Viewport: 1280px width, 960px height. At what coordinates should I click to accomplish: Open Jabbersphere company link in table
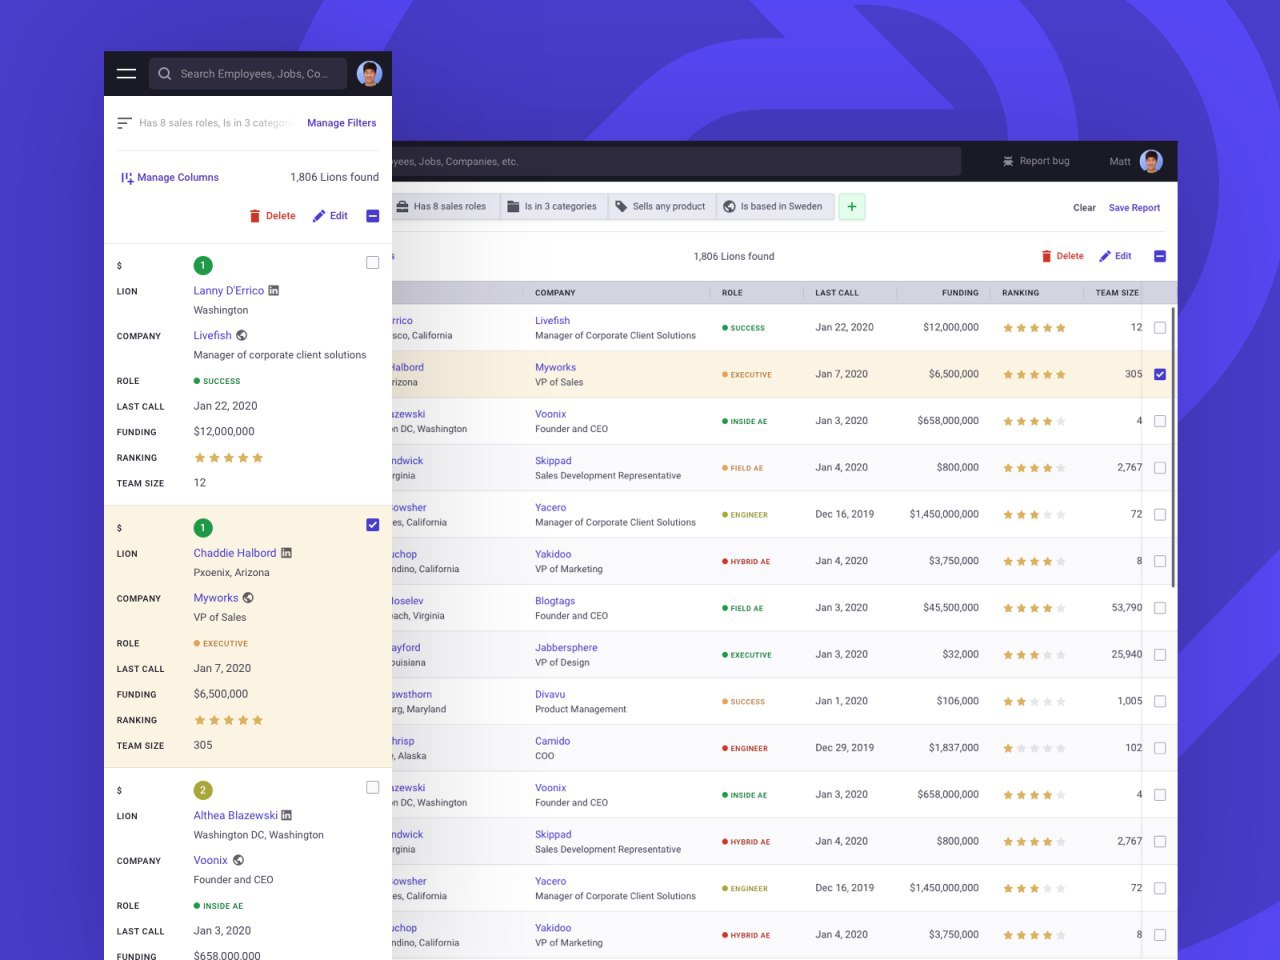coord(566,648)
